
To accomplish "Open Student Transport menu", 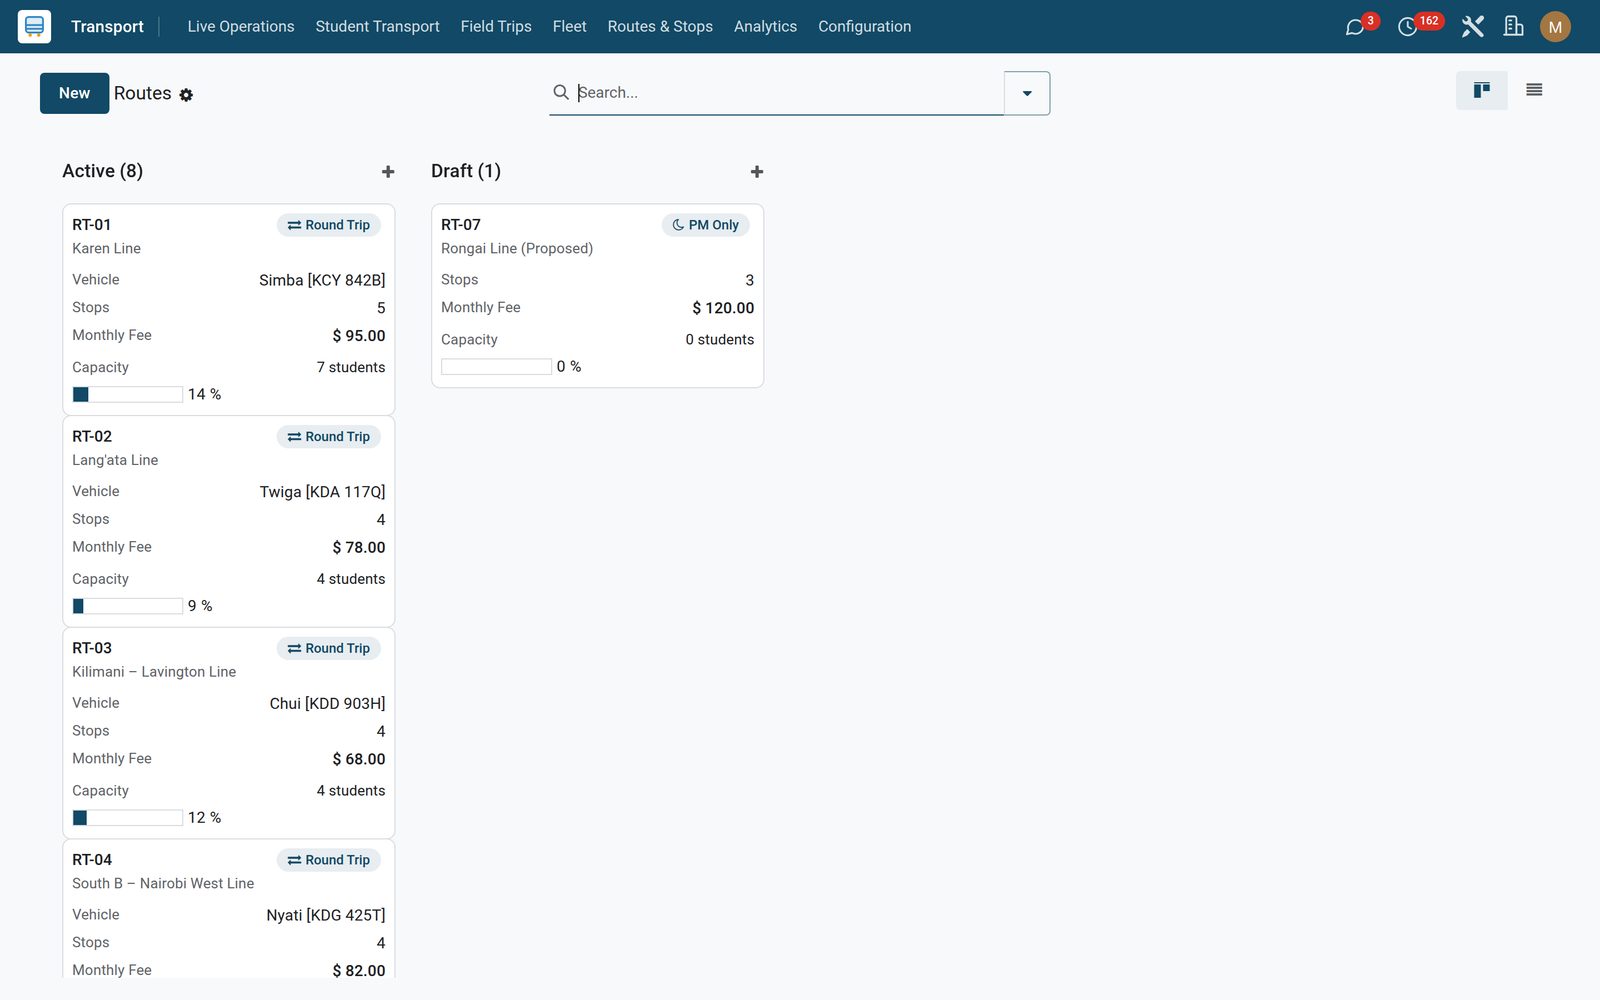I will [x=377, y=26].
